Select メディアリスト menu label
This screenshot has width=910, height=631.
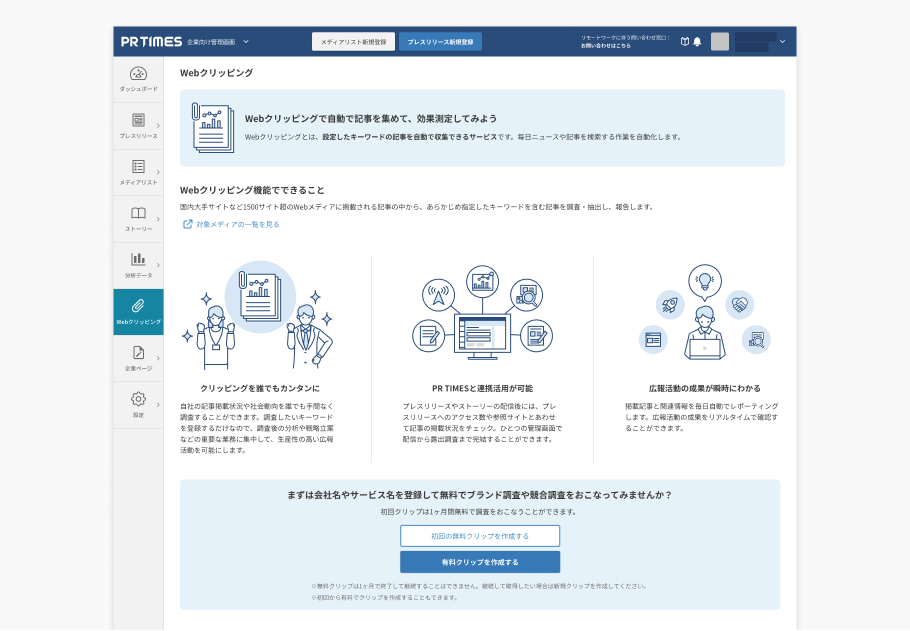(x=138, y=182)
